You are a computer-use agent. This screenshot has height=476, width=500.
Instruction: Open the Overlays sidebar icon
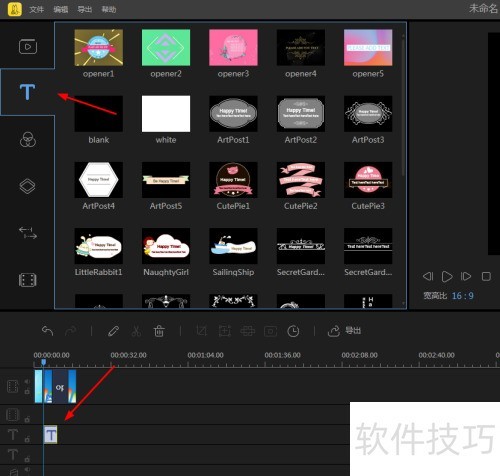tap(27, 186)
